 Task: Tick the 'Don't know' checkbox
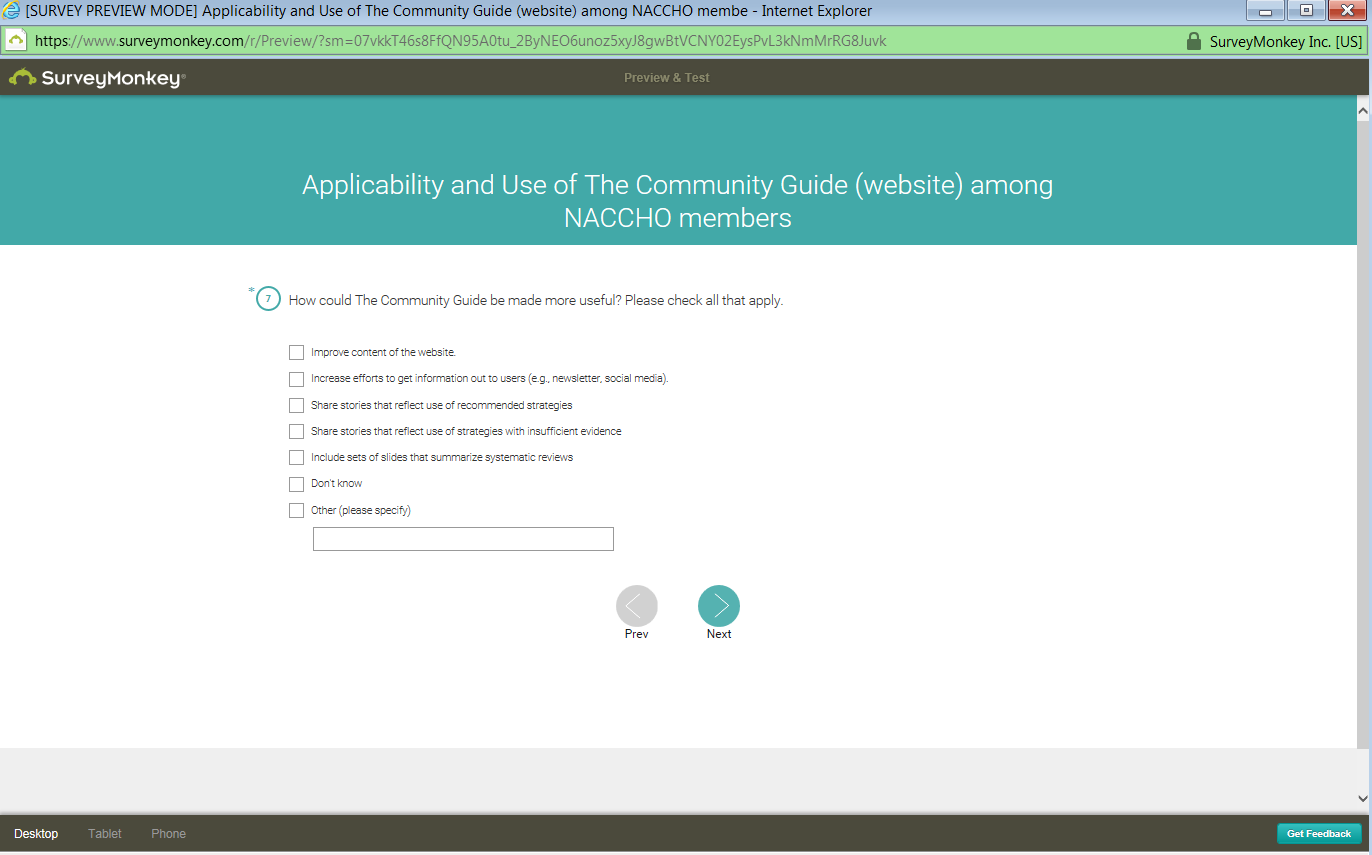tap(296, 484)
